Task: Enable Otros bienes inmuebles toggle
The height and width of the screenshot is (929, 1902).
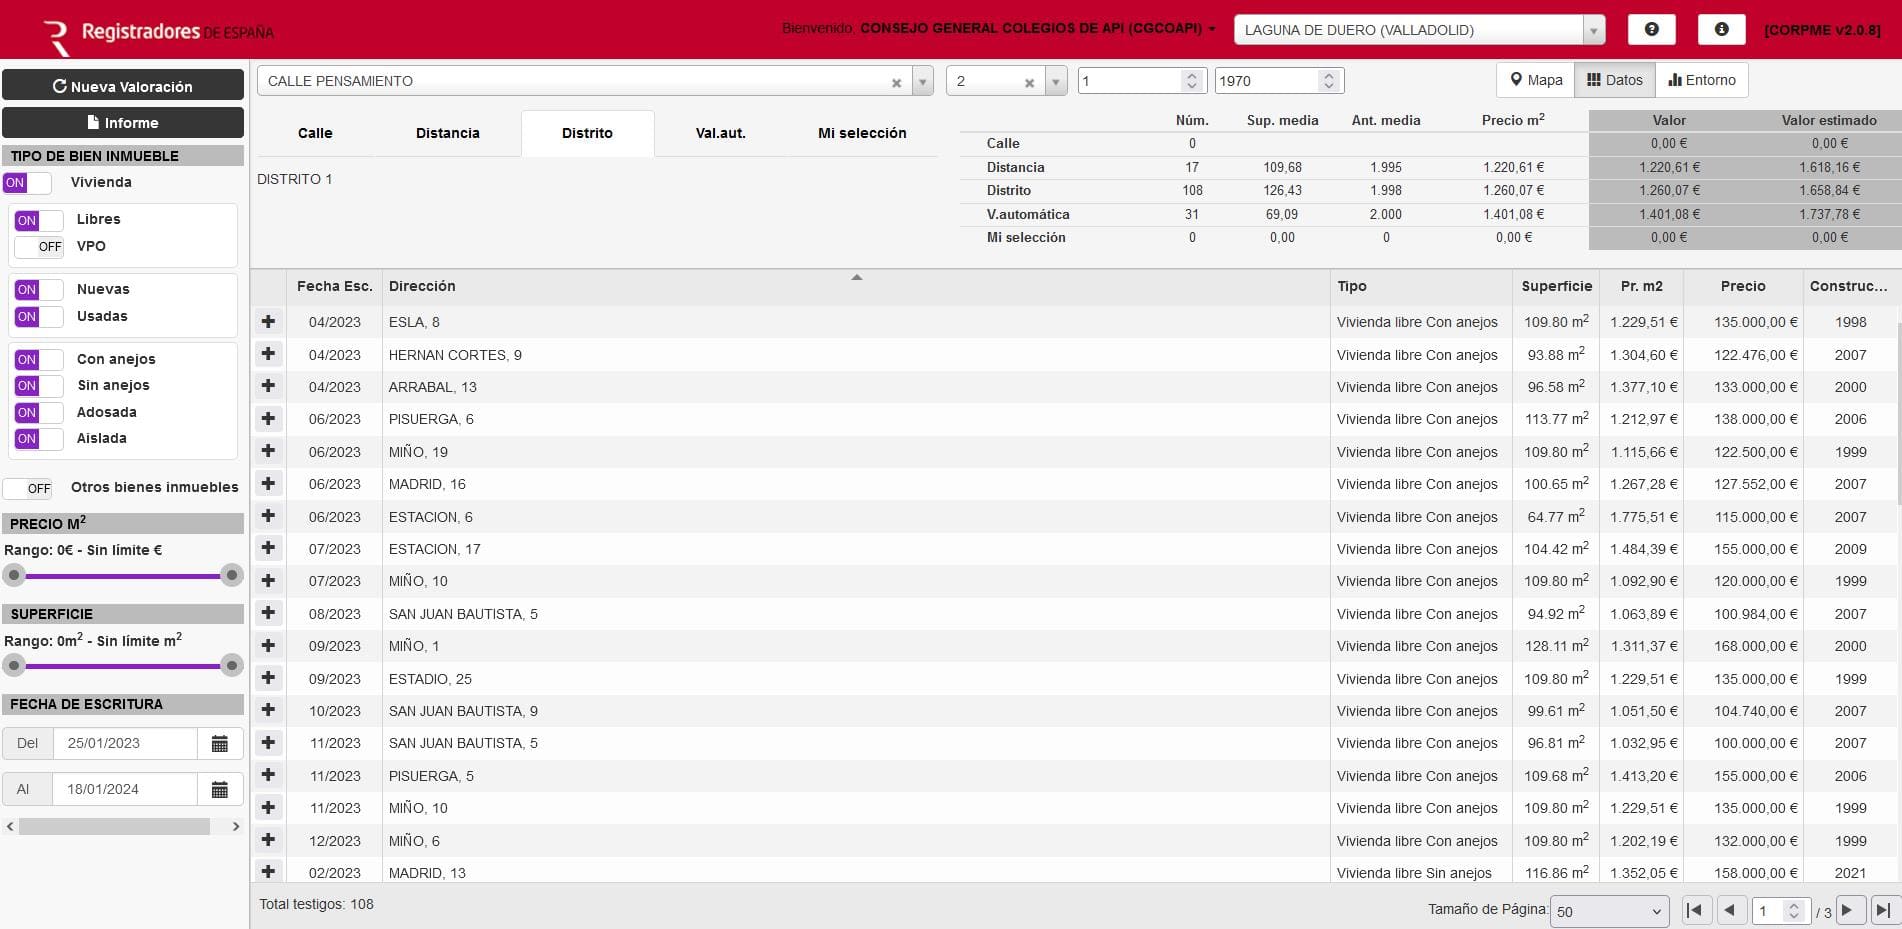Action: [28, 488]
